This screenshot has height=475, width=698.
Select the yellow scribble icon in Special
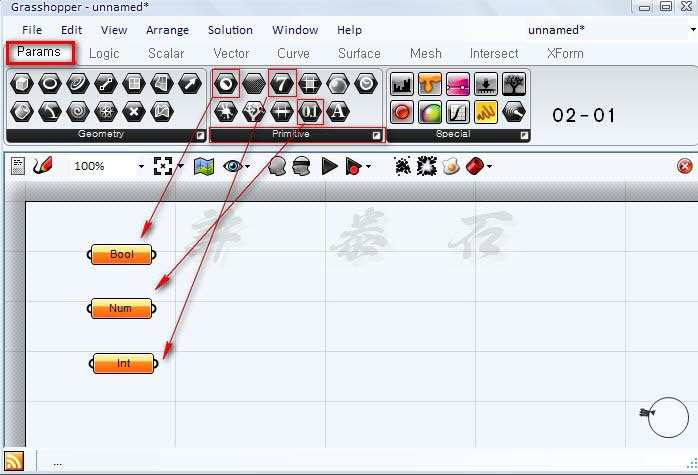click(x=486, y=112)
